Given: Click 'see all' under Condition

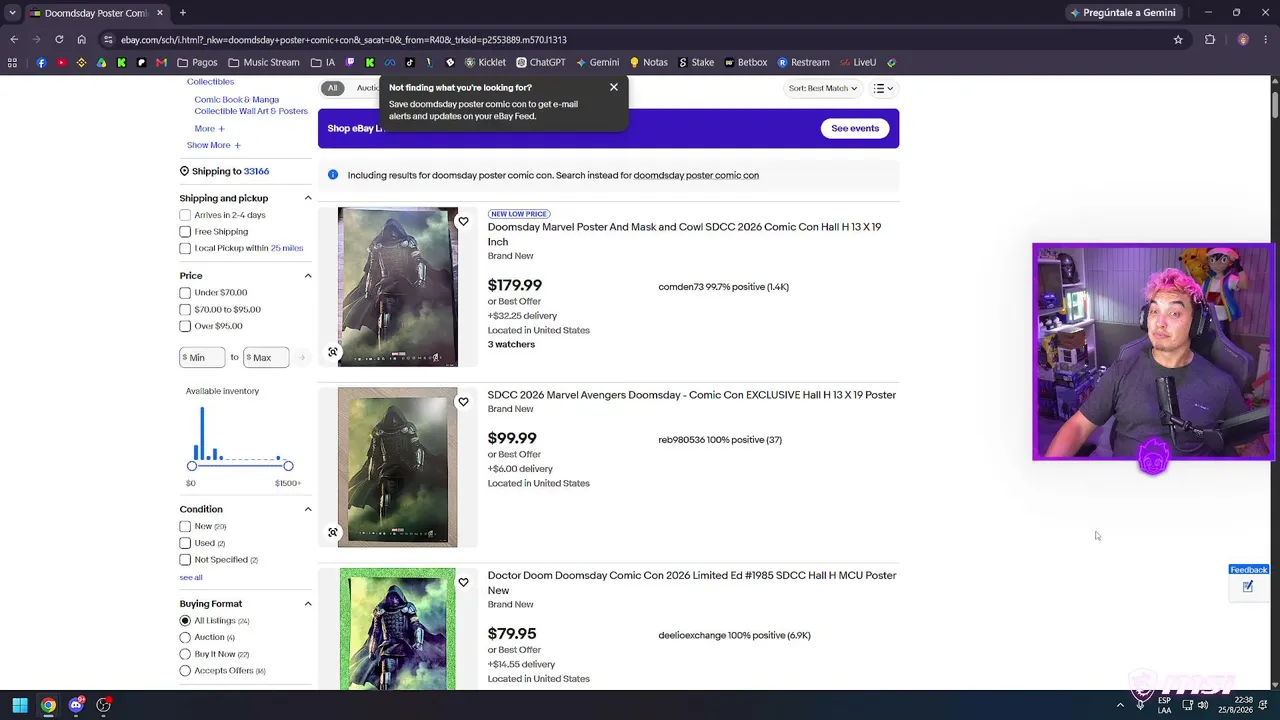Looking at the screenshot, I should pyautogui.click(x=191, y=578).
